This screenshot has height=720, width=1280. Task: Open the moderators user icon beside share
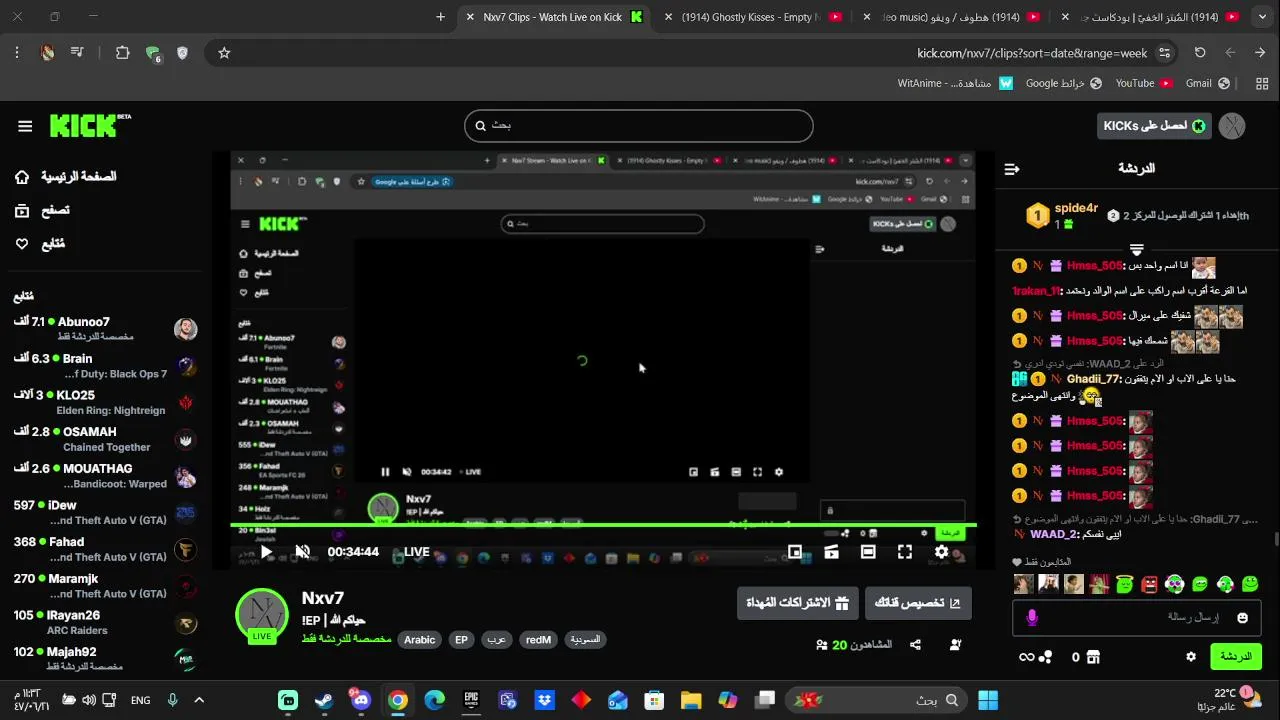pos(955,645)
